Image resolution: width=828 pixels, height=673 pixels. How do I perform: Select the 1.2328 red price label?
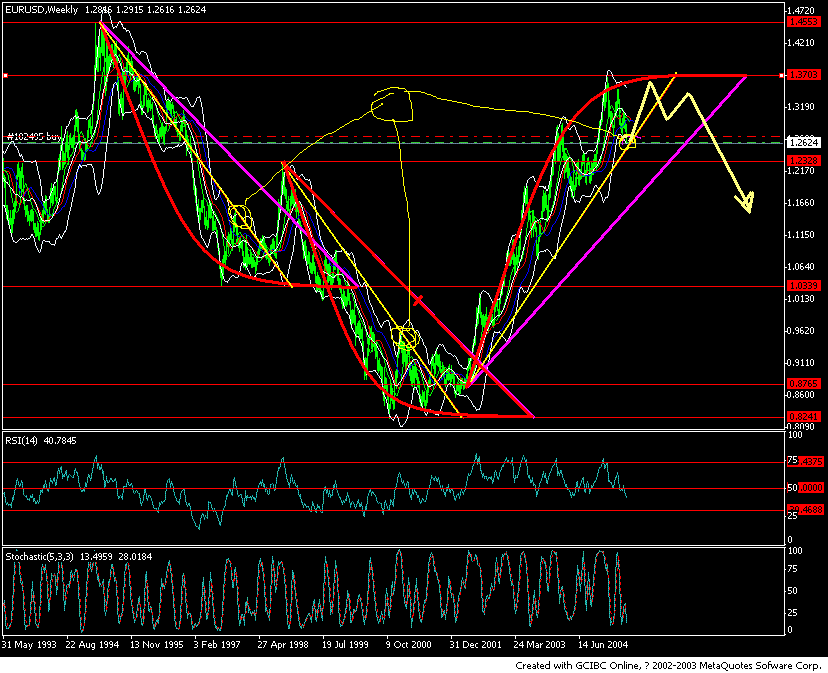pos(803,160)
